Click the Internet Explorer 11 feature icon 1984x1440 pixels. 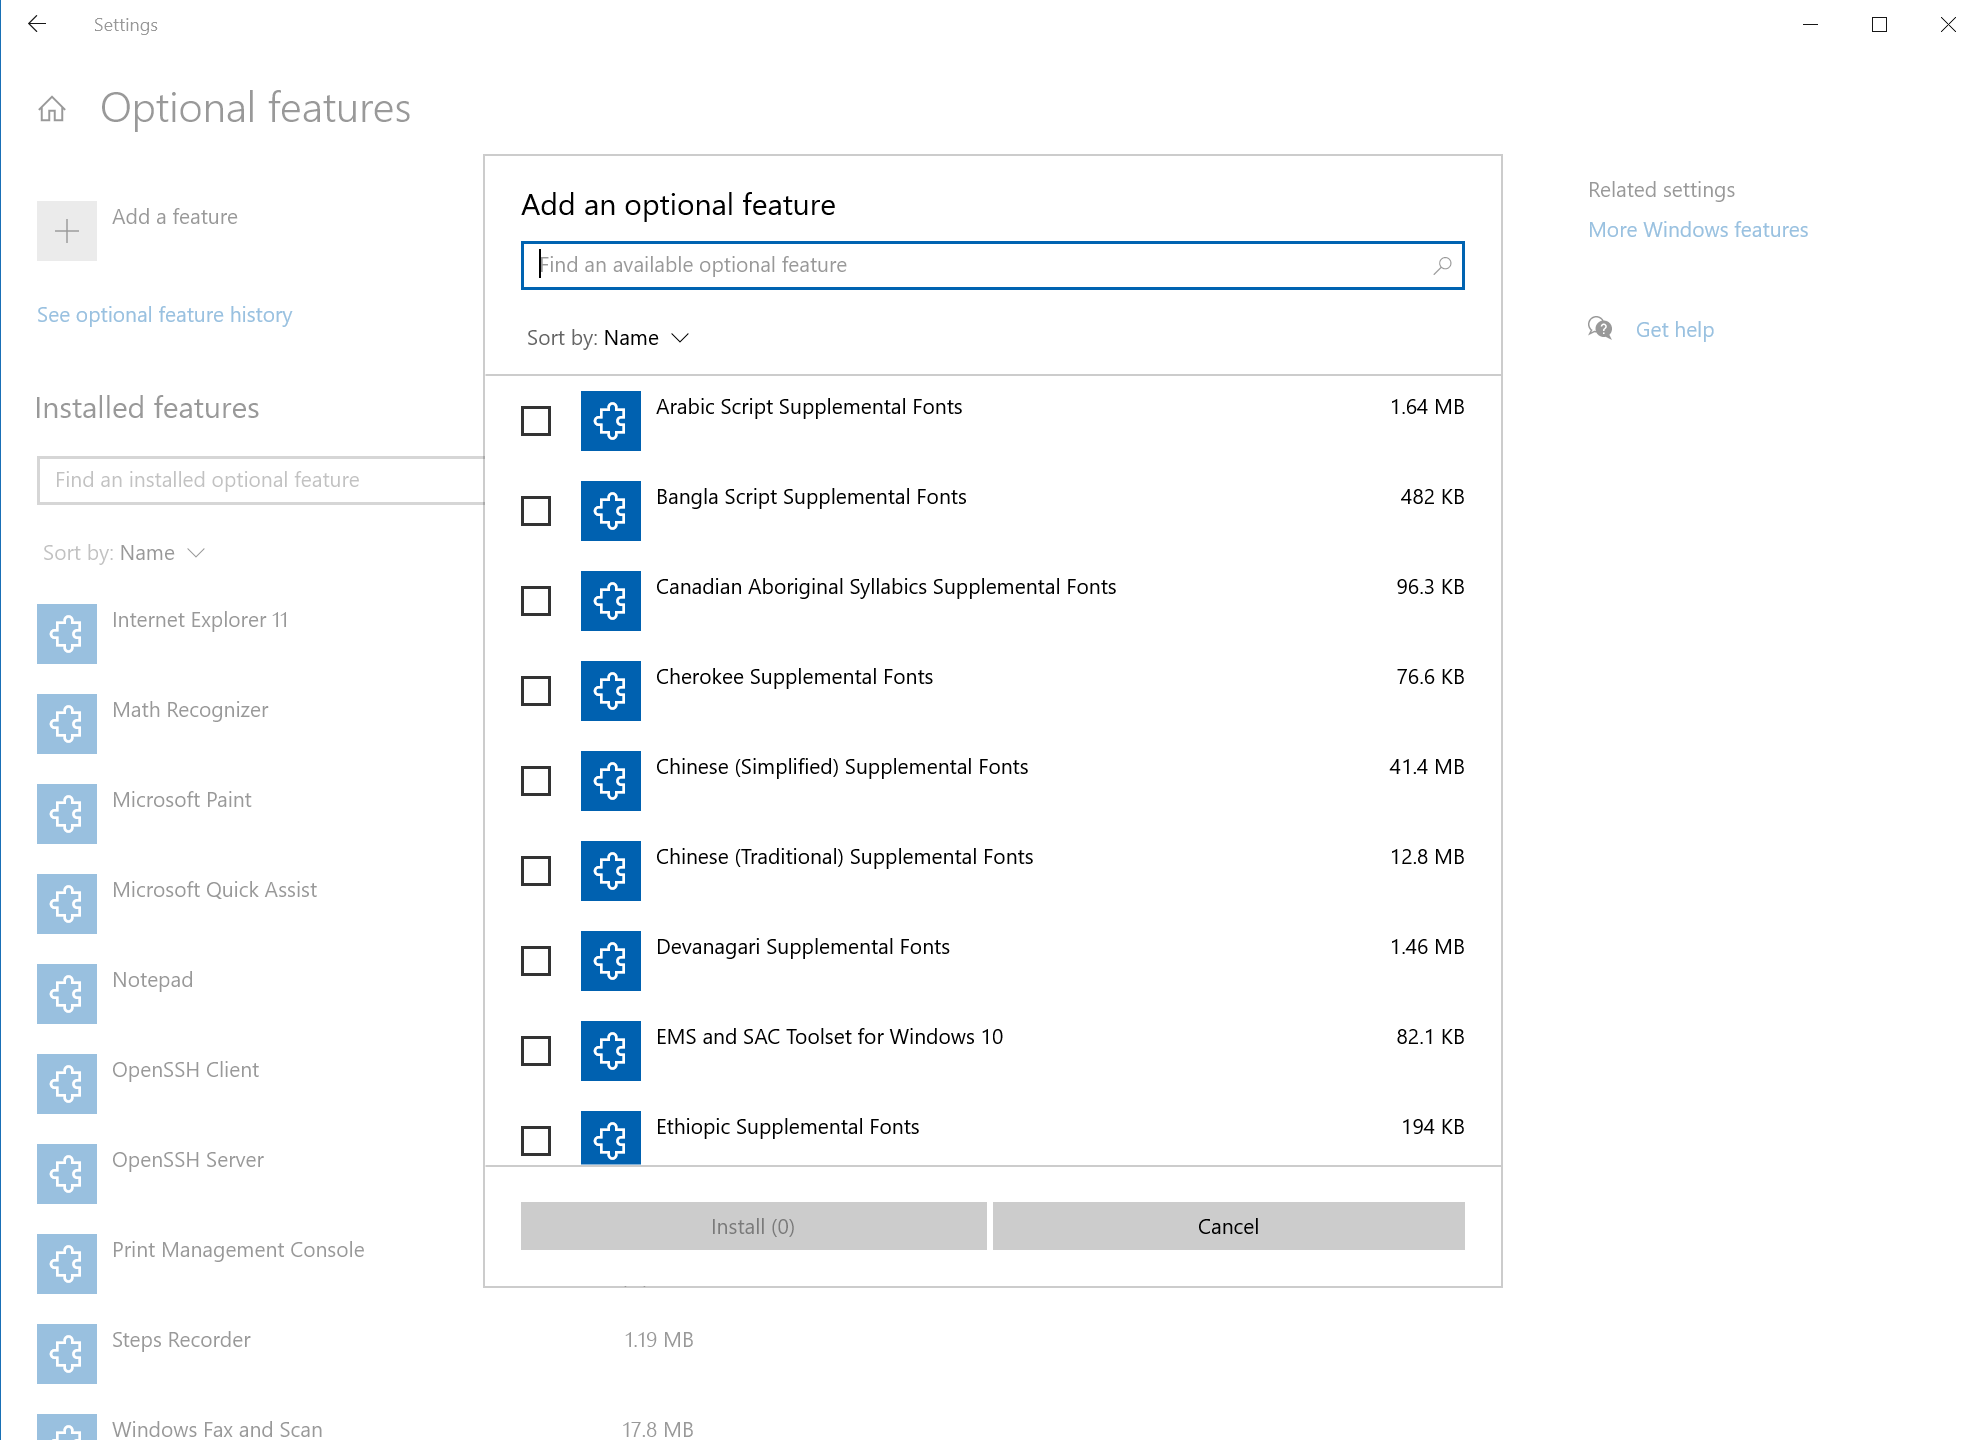67,634
